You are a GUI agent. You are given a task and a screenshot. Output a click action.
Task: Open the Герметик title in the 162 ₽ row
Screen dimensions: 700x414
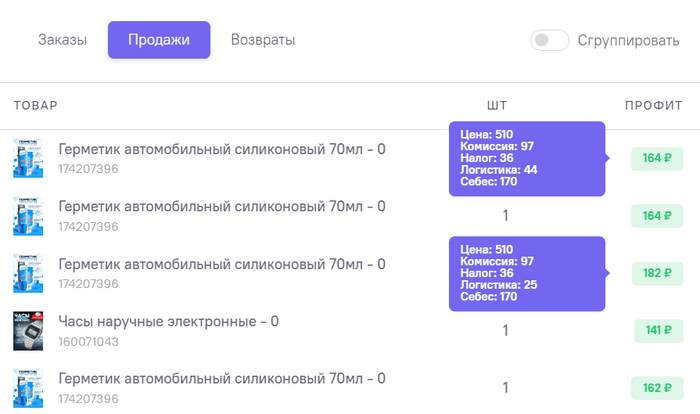click(222, 379)
